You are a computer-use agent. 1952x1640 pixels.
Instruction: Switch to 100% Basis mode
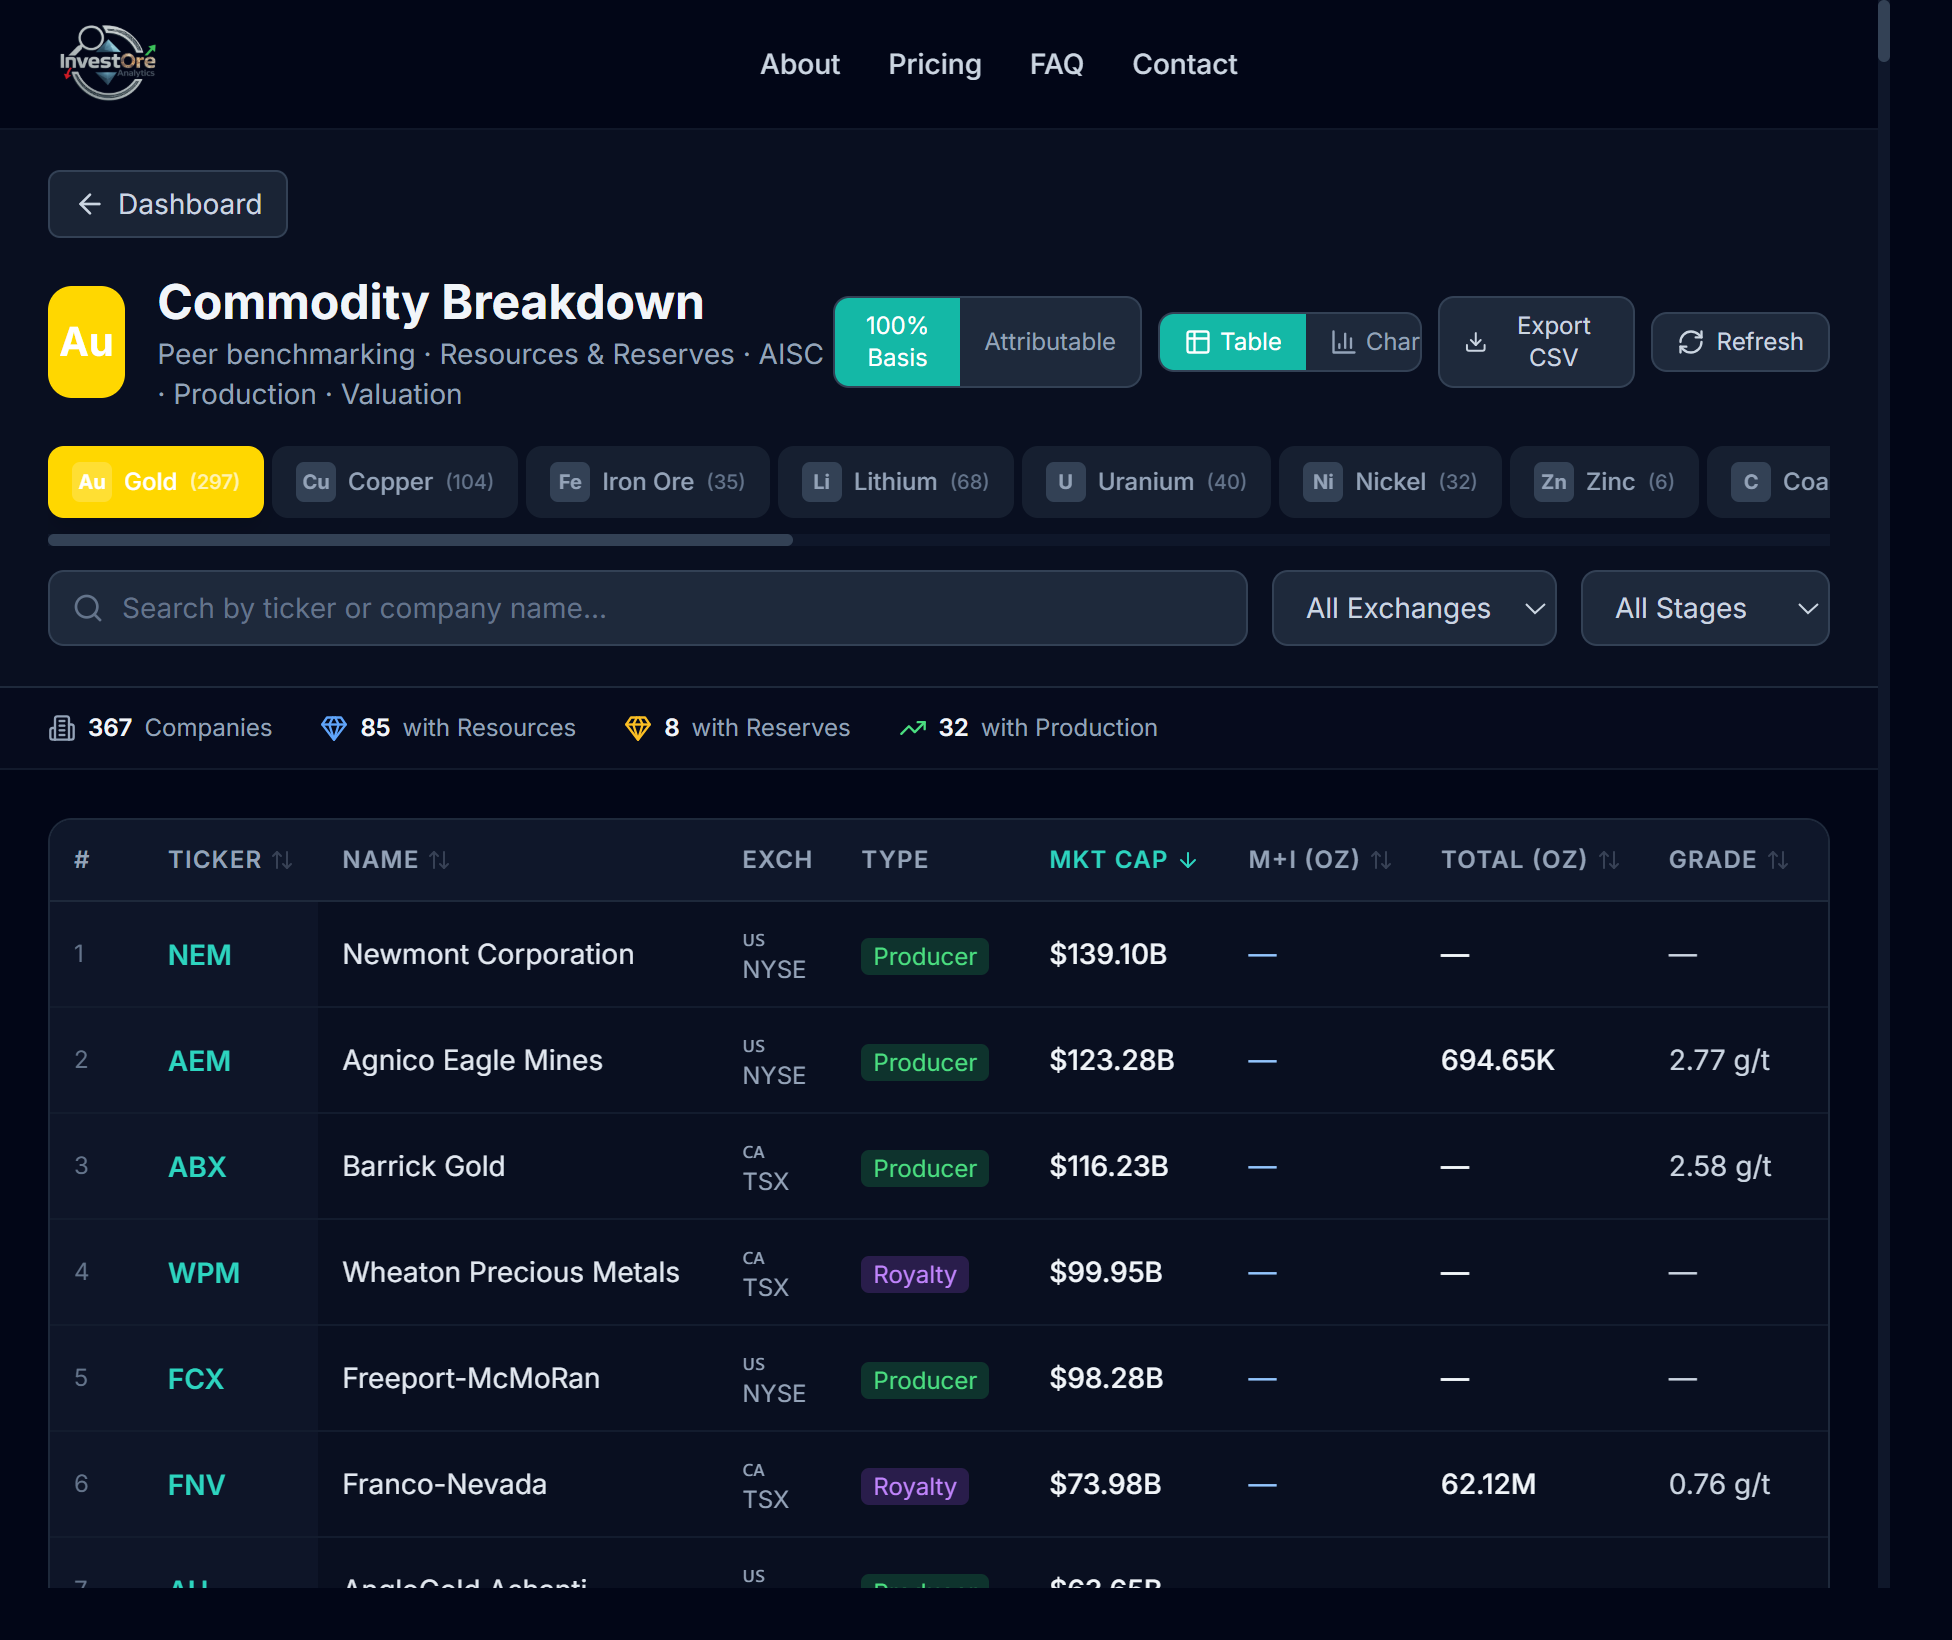(x=897, y=342)
